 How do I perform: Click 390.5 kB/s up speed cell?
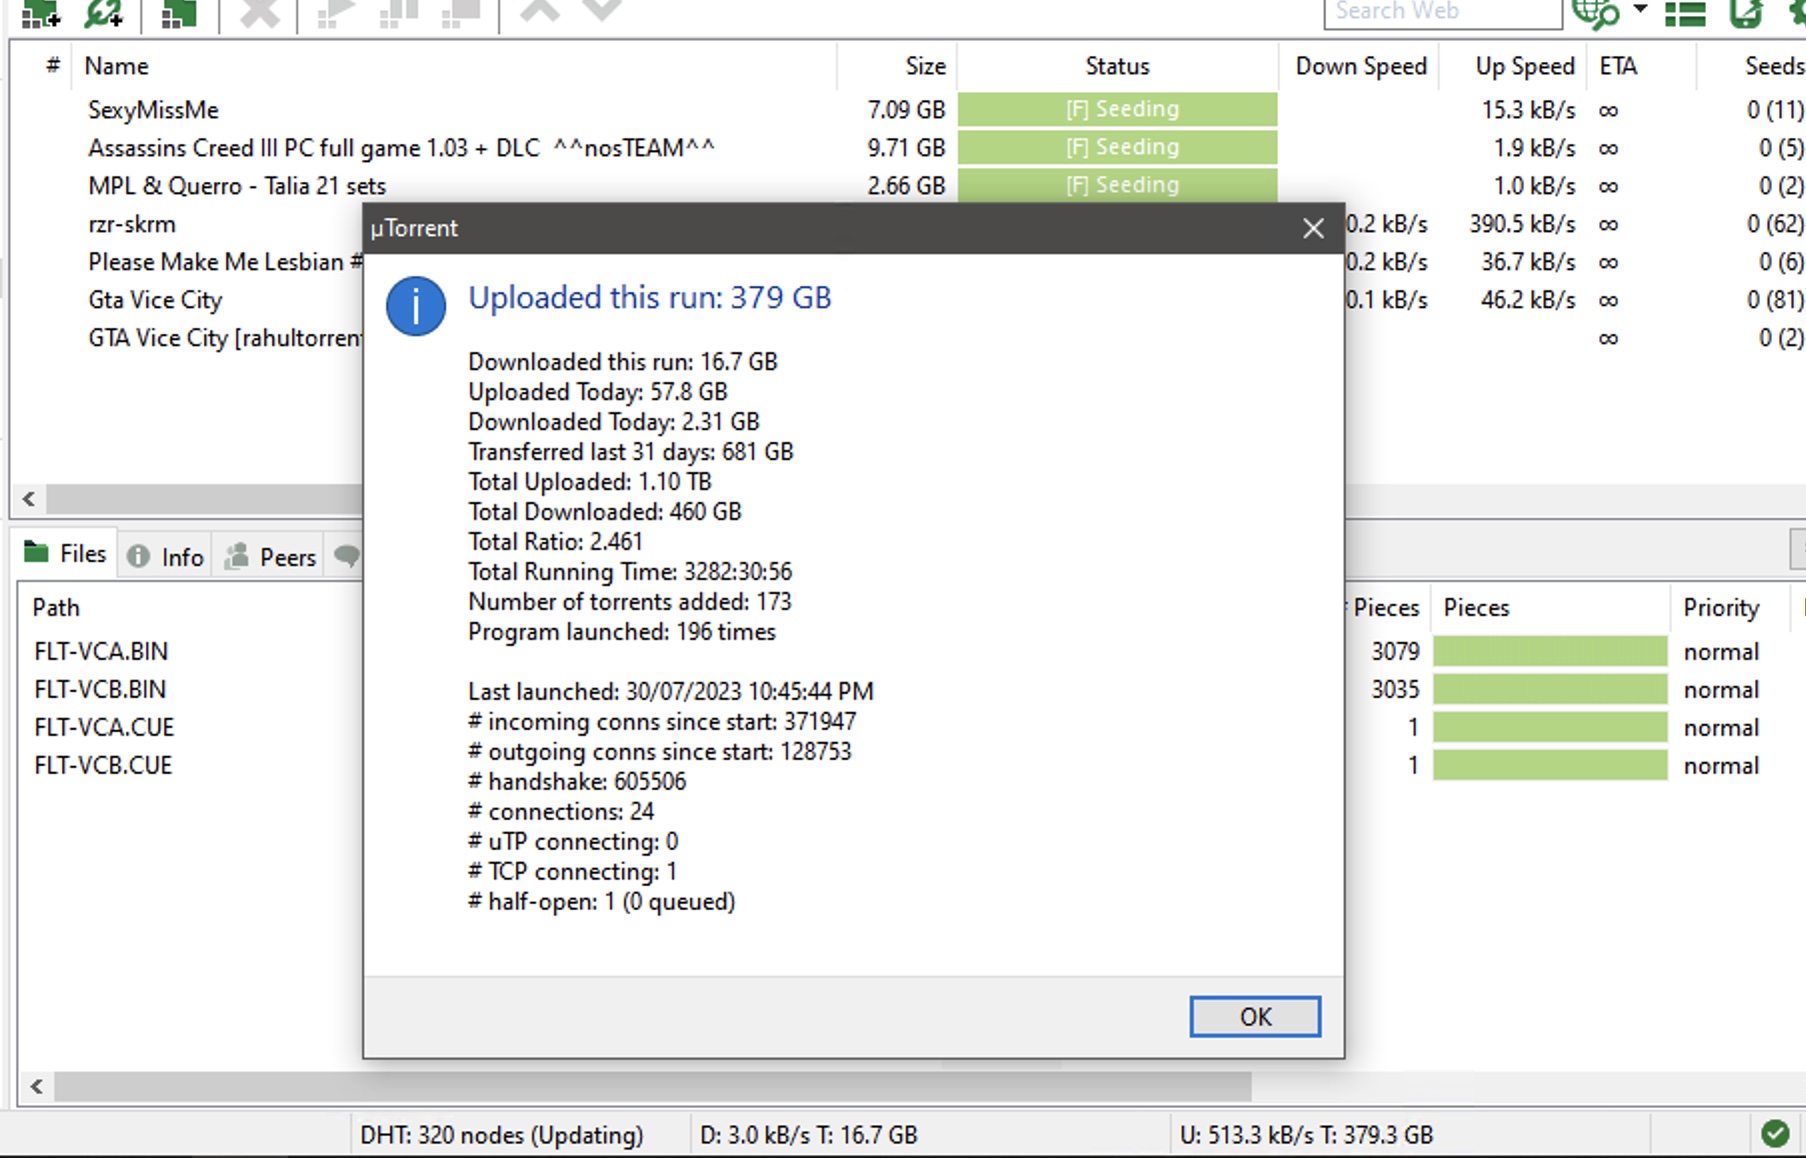point(1522,224)
